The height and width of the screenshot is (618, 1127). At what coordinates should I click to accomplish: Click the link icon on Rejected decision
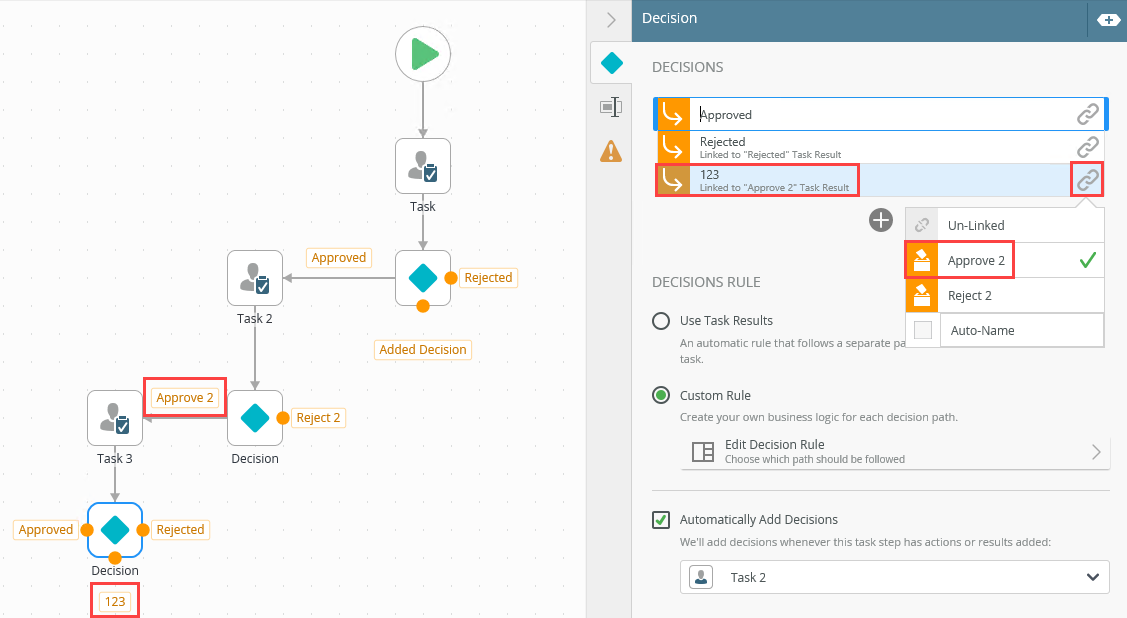click(x=1087, y=147)
